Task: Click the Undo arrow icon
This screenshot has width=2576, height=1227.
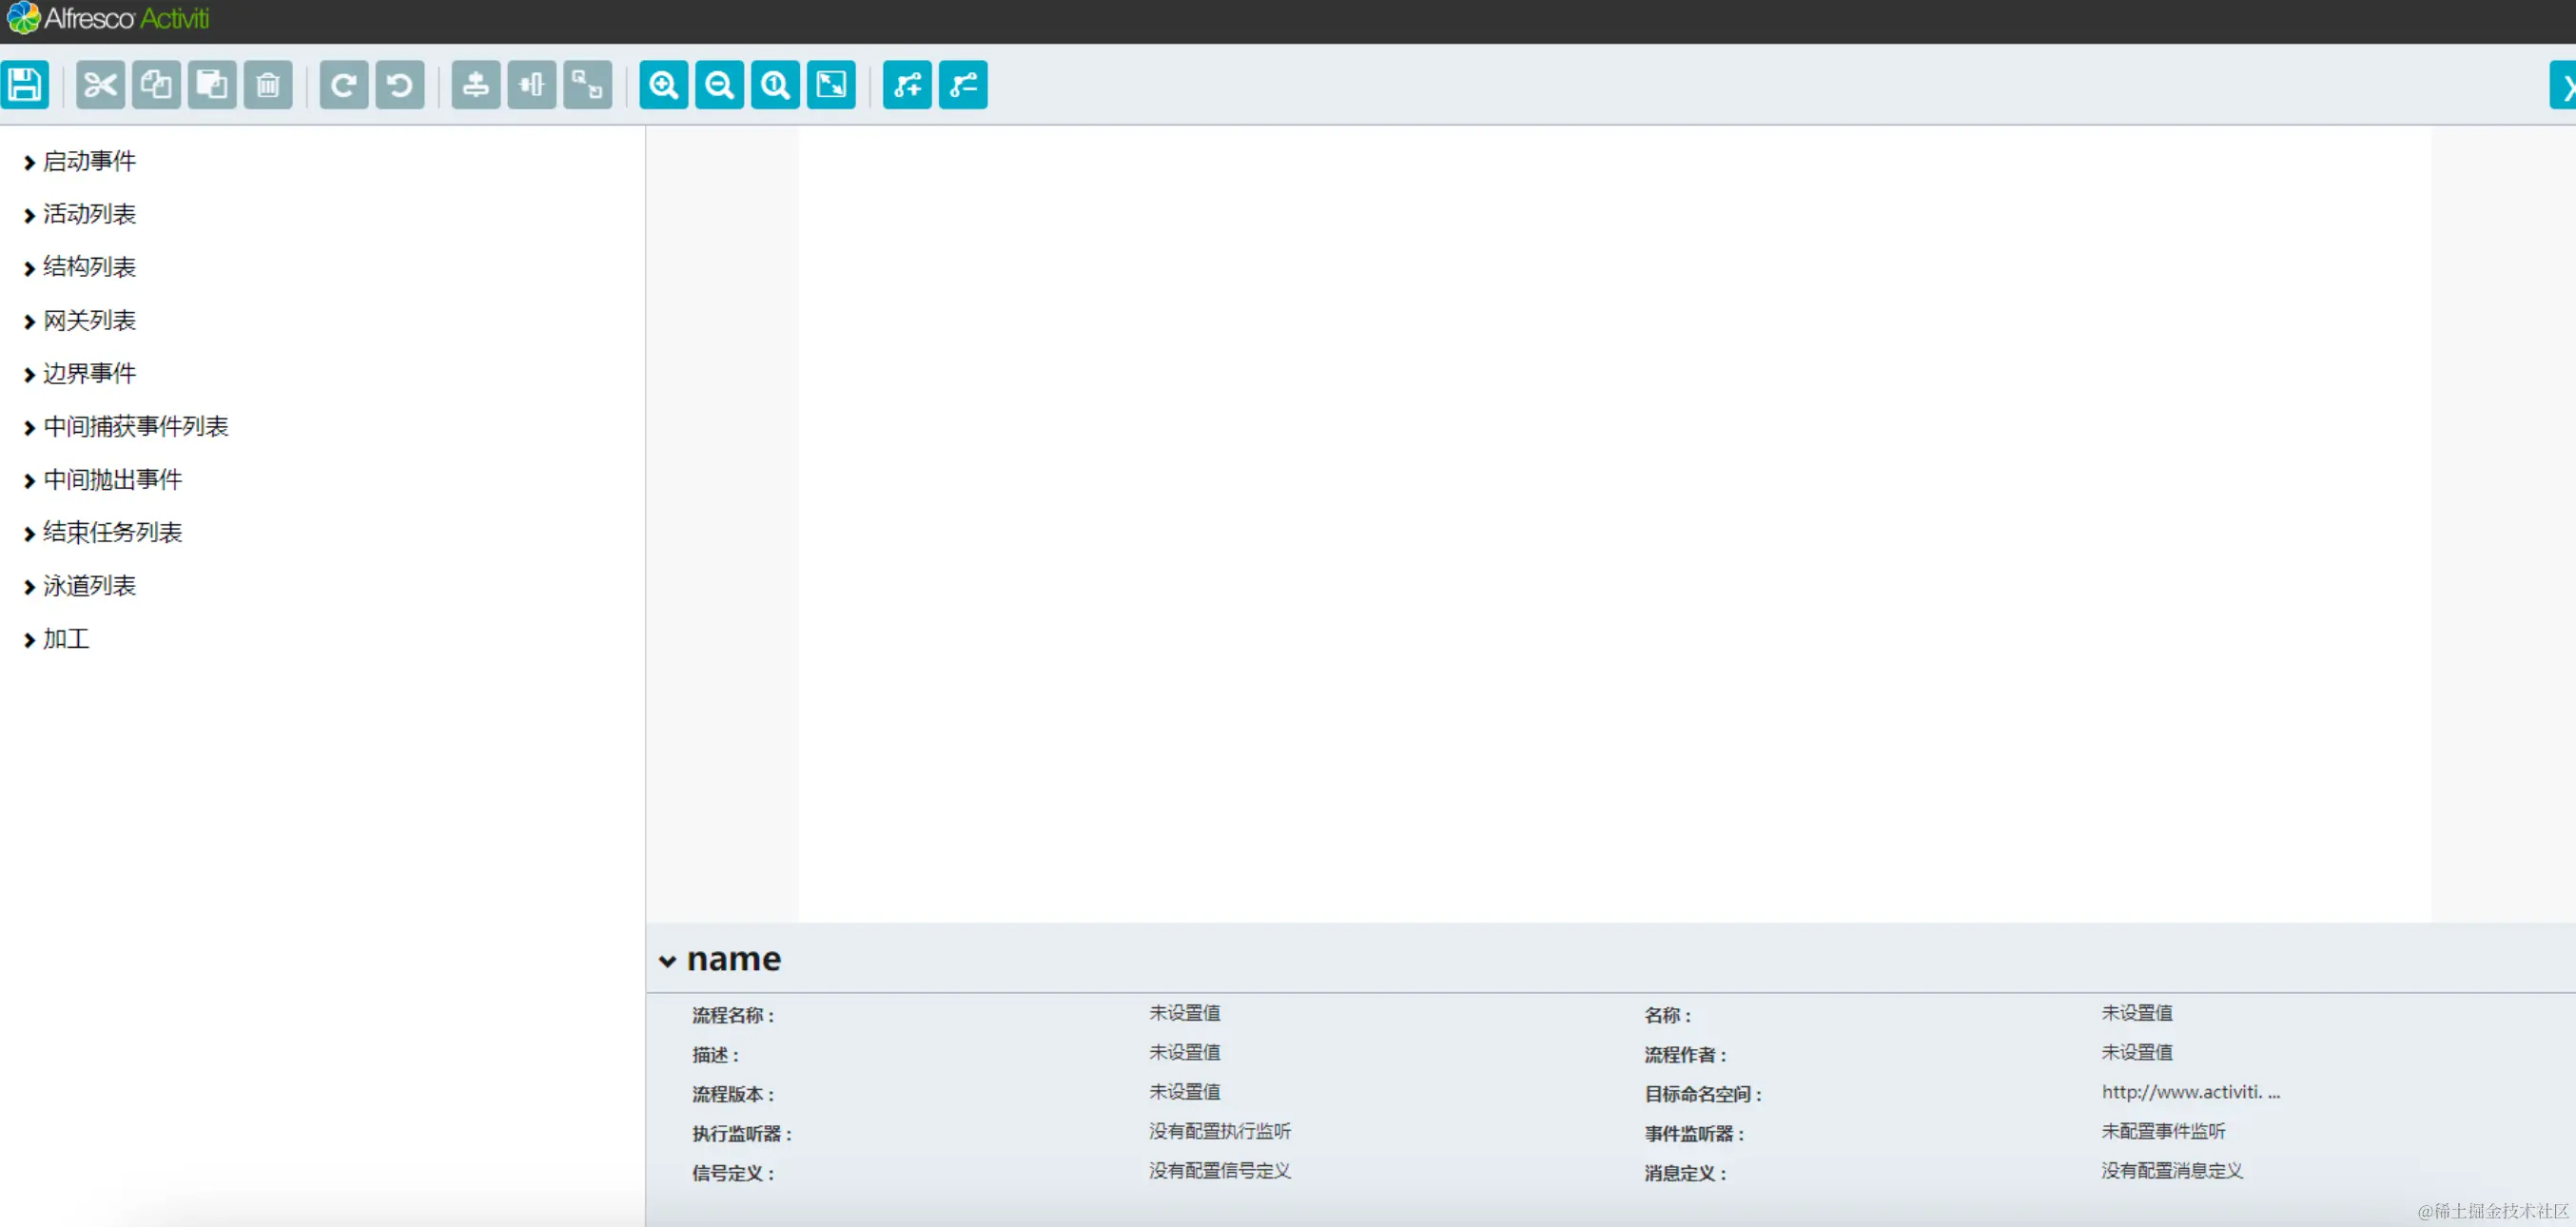Action: tap(400, 85)
